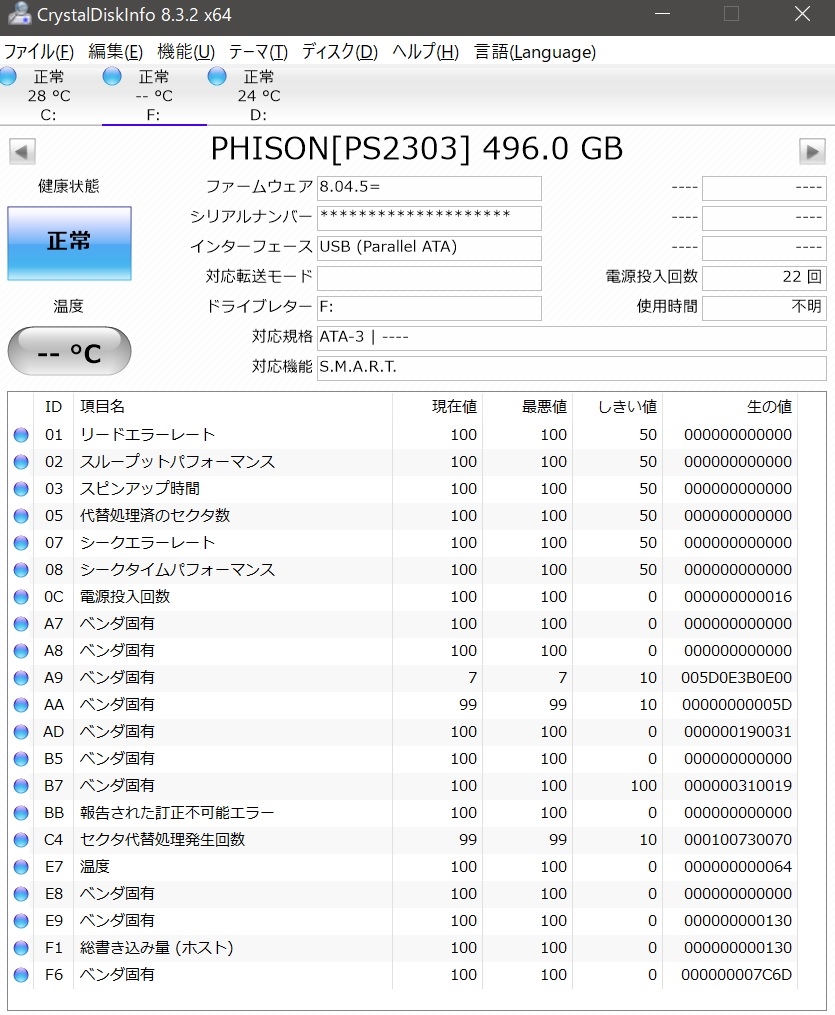
Task: Click the 項目名 column header
Action: pyautogui.click(x=233, y=407)
